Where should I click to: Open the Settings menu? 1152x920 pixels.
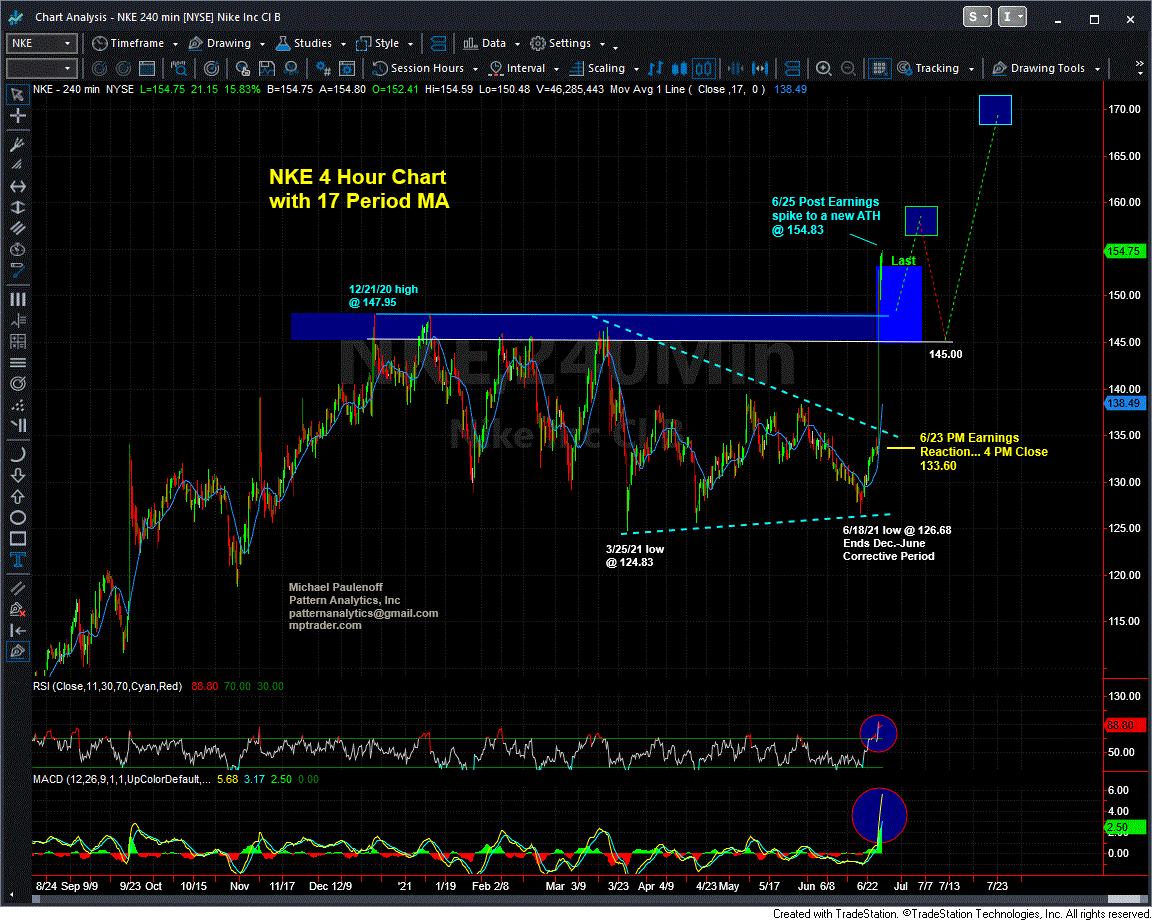pos(561,43)
